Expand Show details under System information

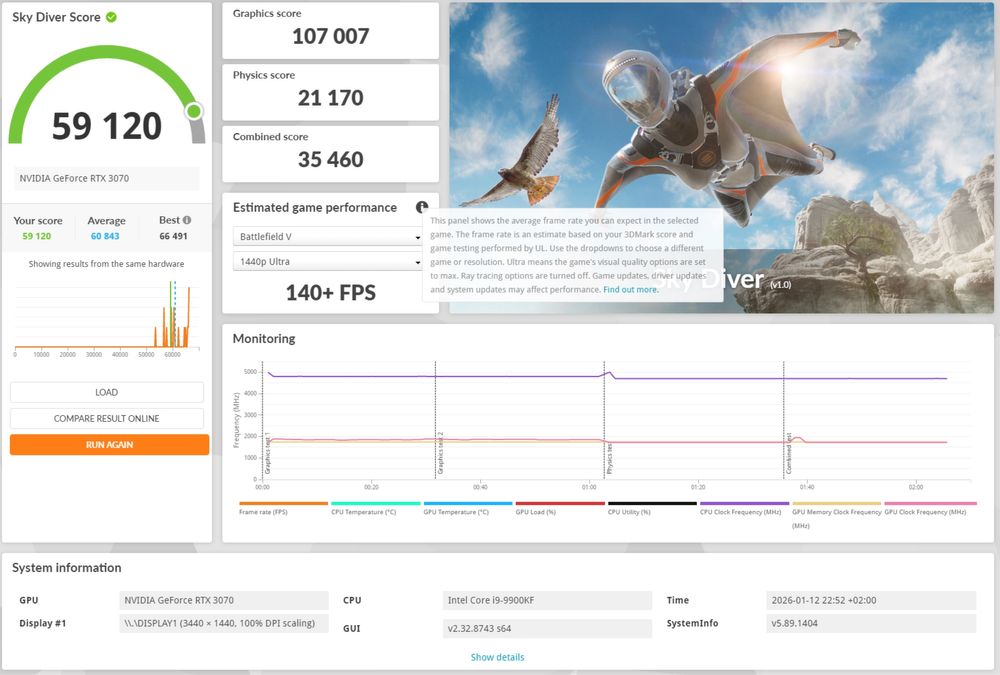[x=497, y=657]
